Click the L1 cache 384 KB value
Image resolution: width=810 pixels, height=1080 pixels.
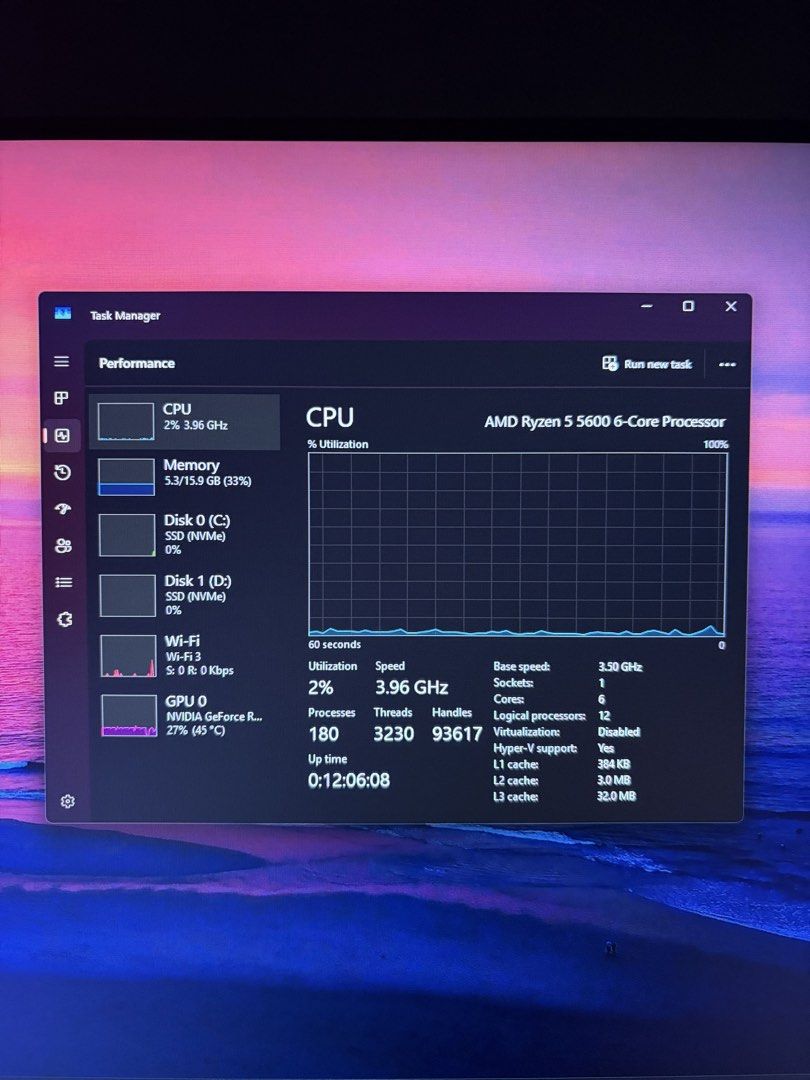coord(614,764)
